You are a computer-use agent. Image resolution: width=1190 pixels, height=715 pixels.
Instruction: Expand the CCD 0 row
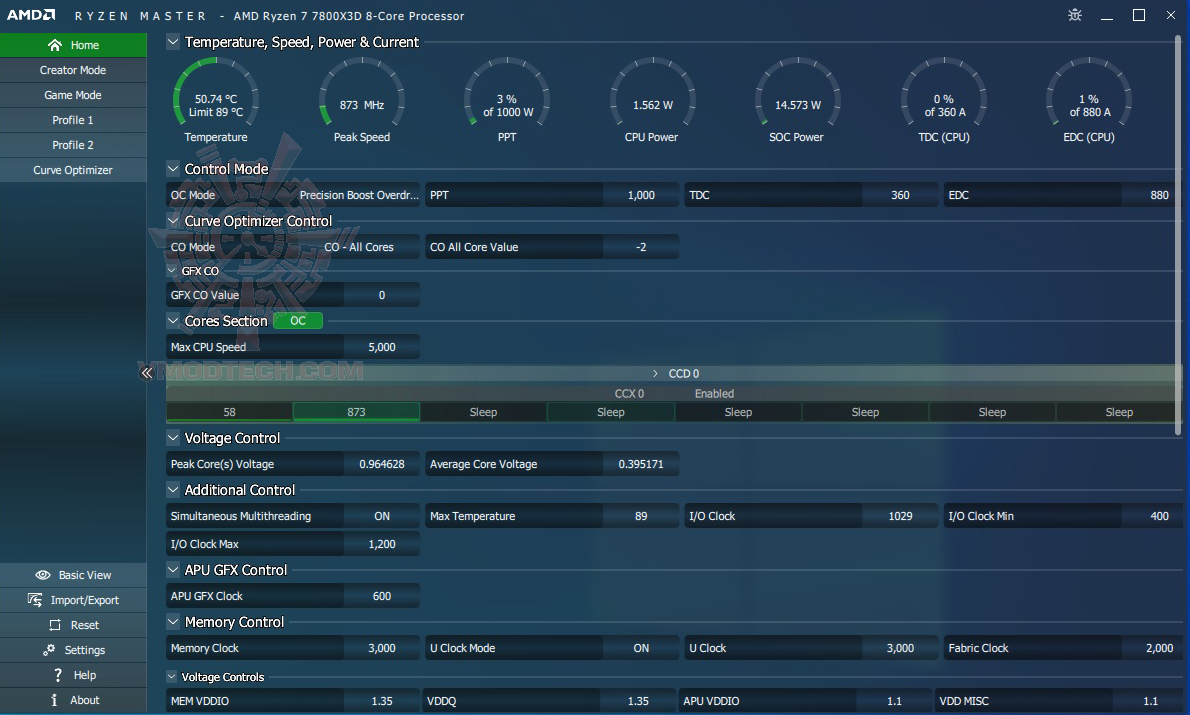(656, 373)
